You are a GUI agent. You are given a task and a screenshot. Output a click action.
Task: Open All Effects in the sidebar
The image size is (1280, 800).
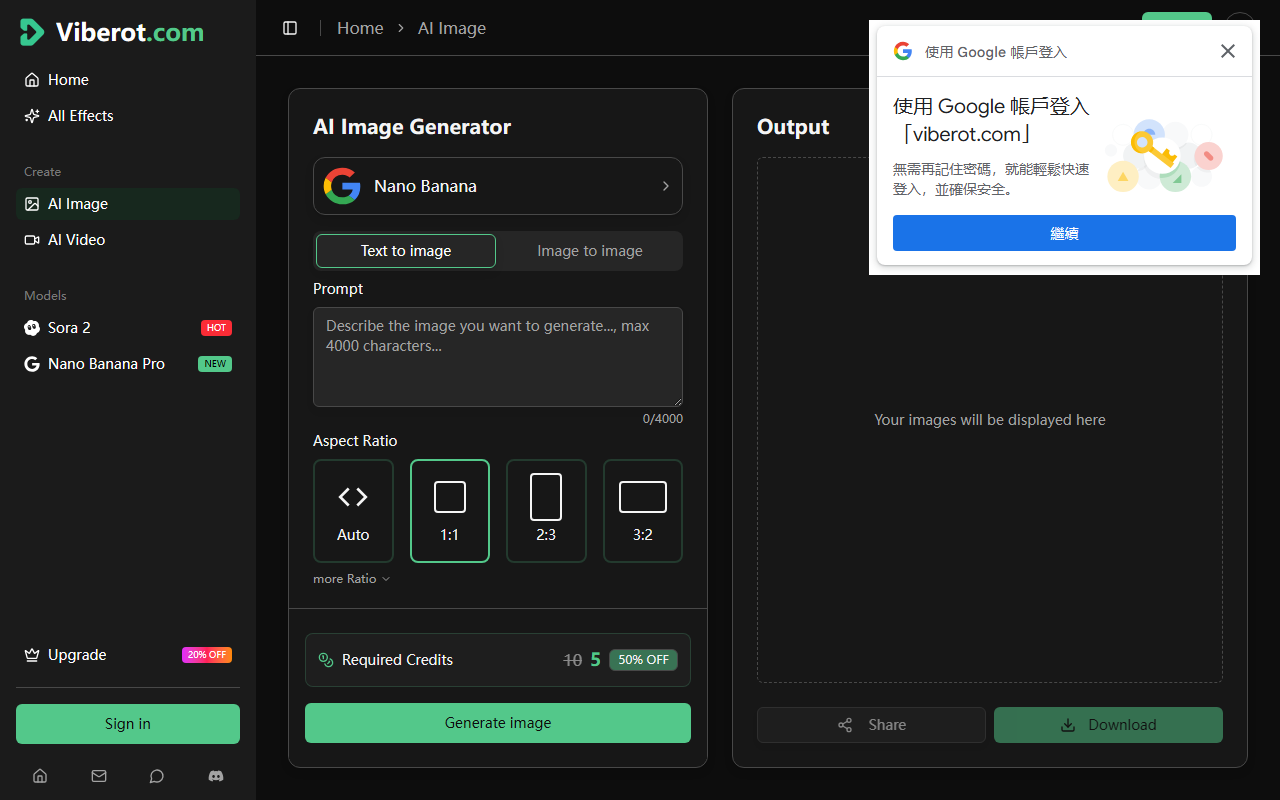pos(128,116)
